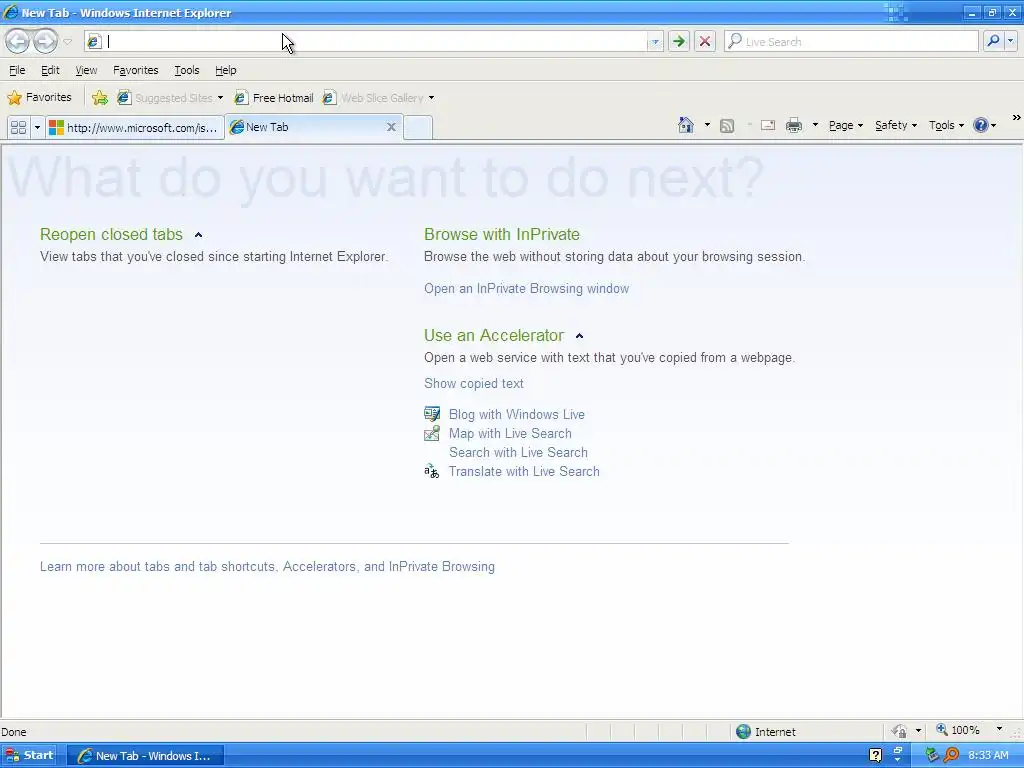
Task: Click the Blog with Windows Live icon
Action: click(432, 414)
